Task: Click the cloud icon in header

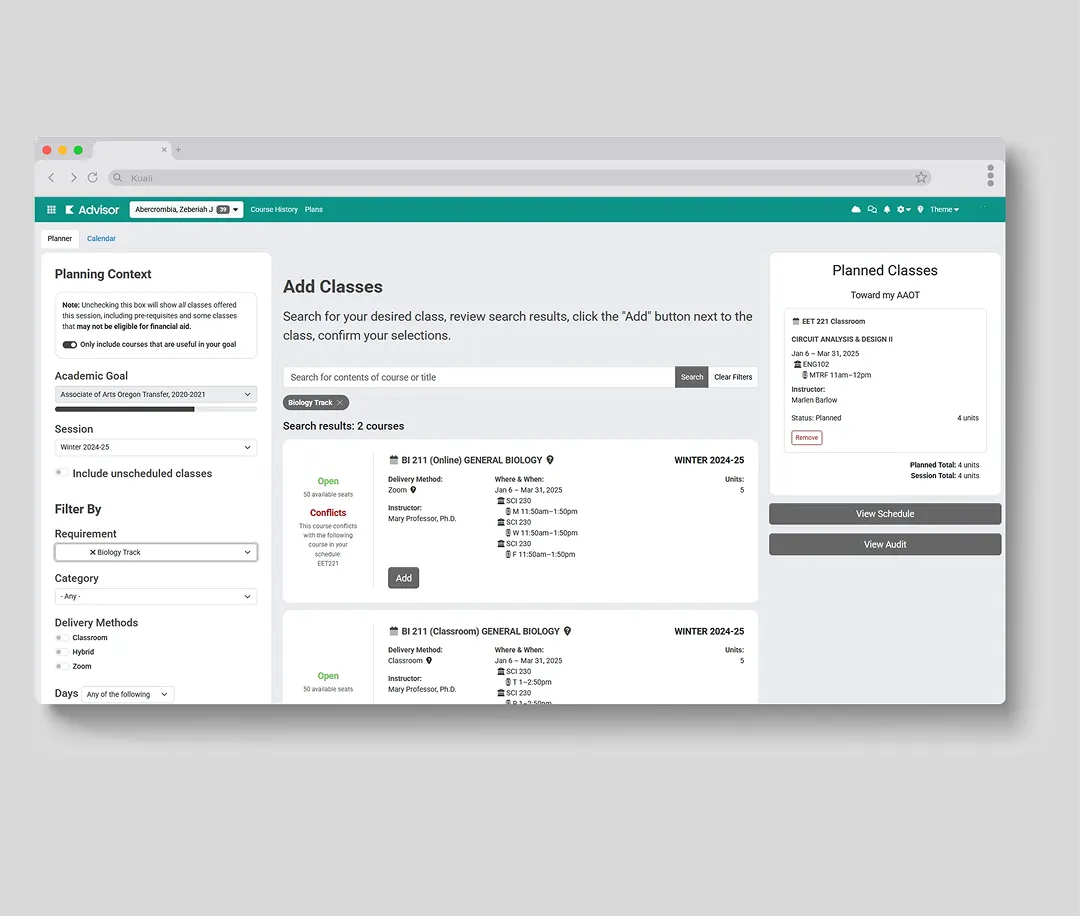Action: 855,209
